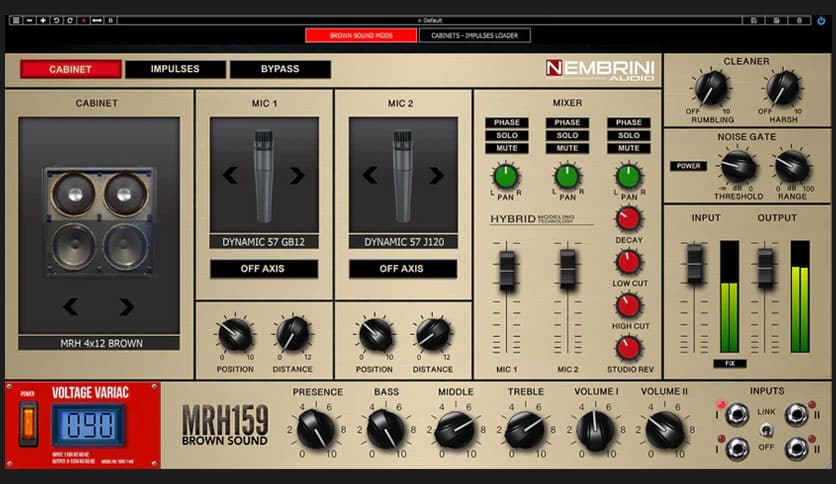The image size is (836, 484).
Task: Toggle PHASE on first mixer channel
Action: [x=507, y=123]
